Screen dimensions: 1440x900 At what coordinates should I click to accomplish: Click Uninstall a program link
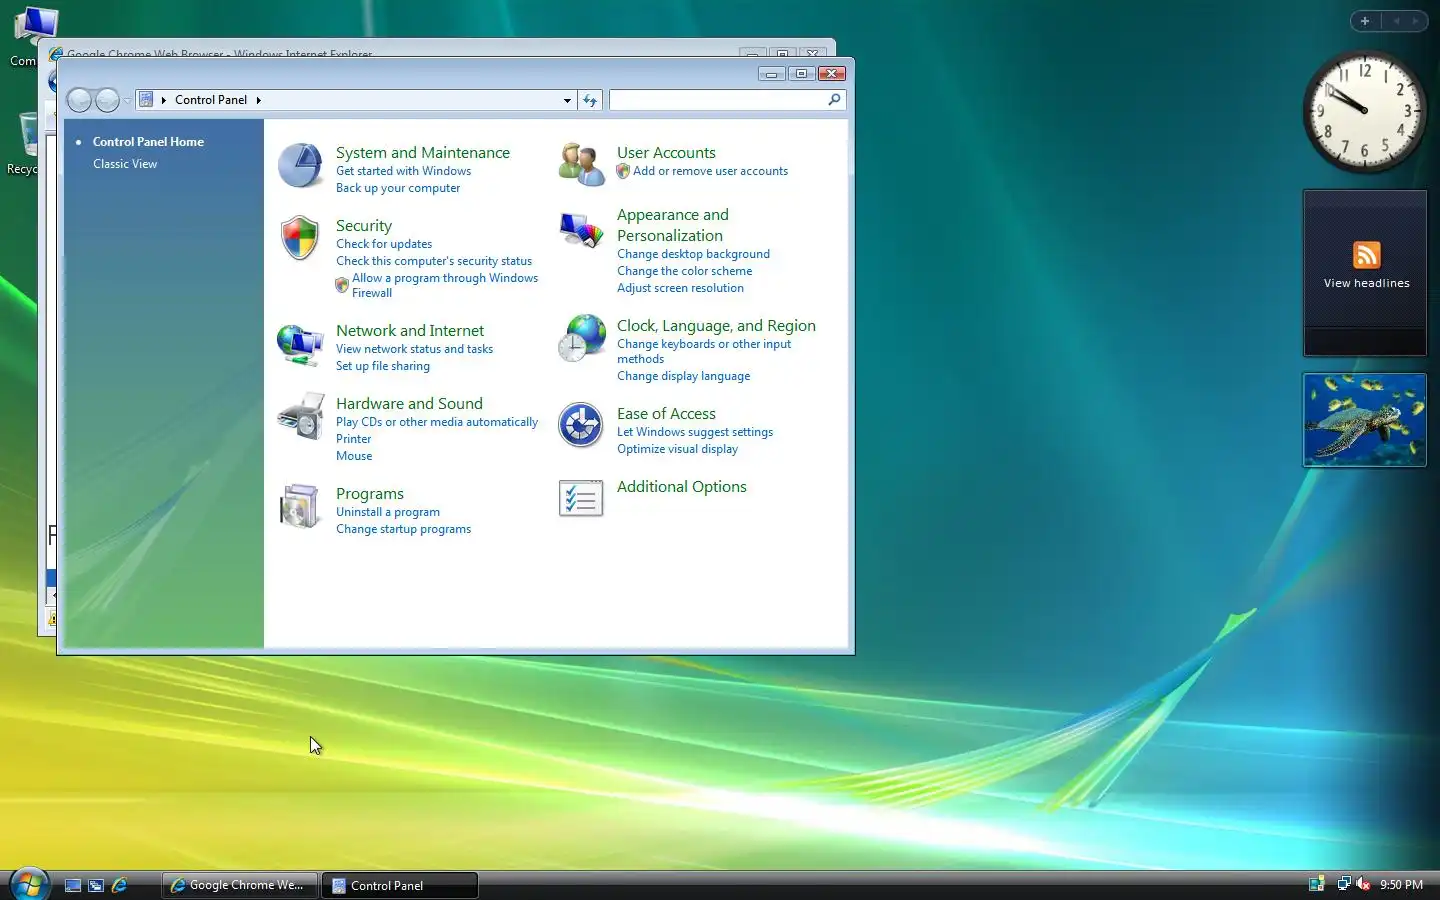pos(388,512)
